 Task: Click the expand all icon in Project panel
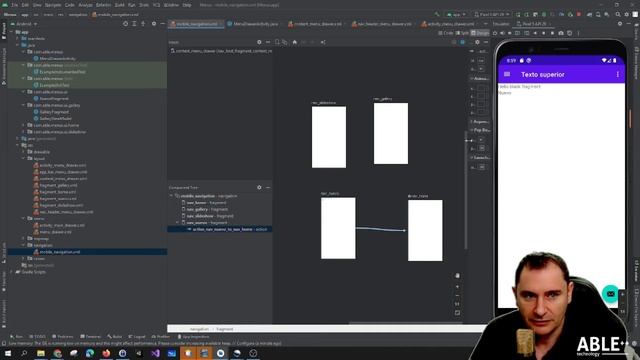click(134, 24)
